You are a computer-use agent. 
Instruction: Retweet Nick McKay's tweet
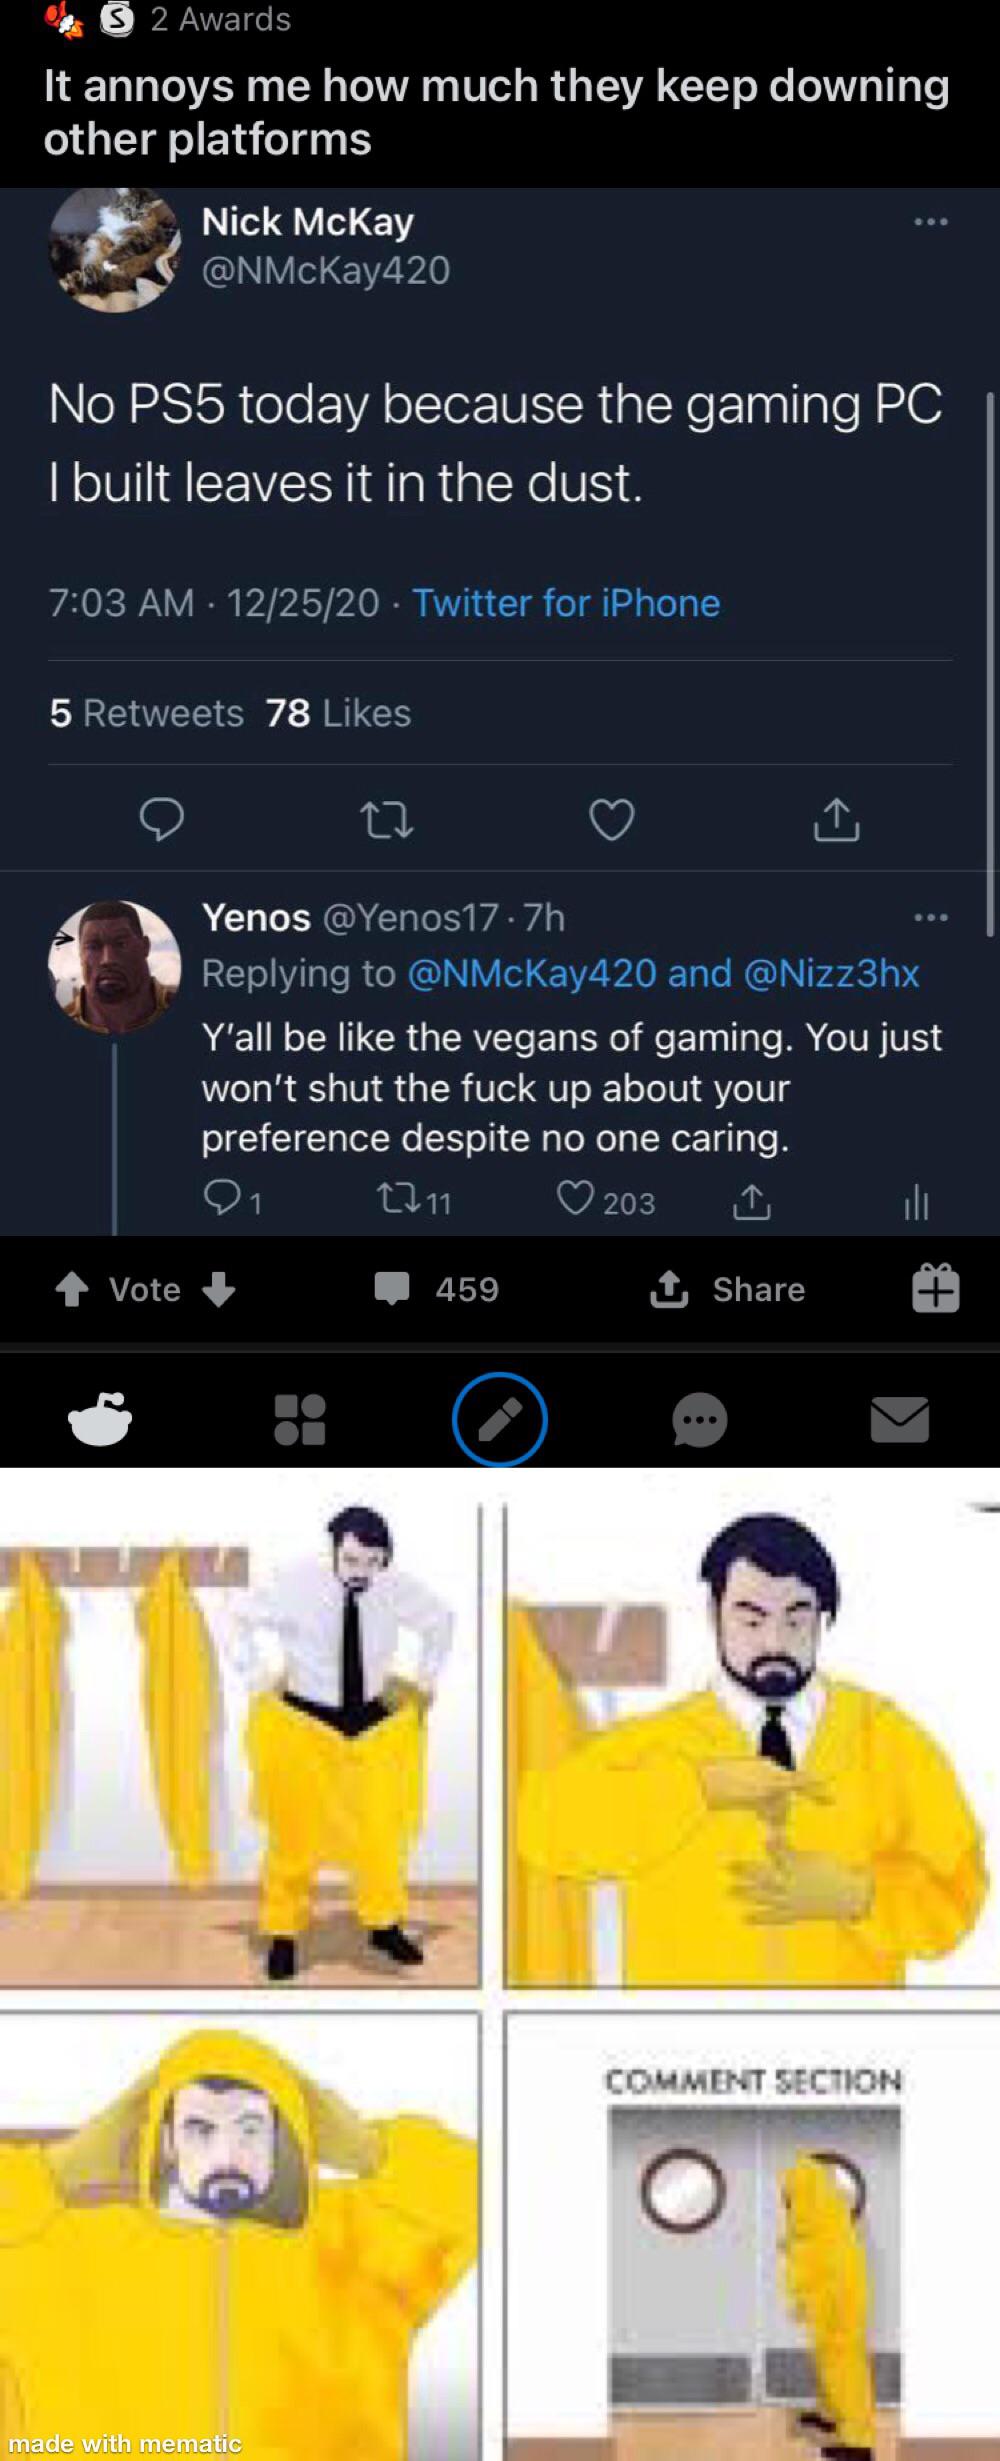(x=386, y=820)
